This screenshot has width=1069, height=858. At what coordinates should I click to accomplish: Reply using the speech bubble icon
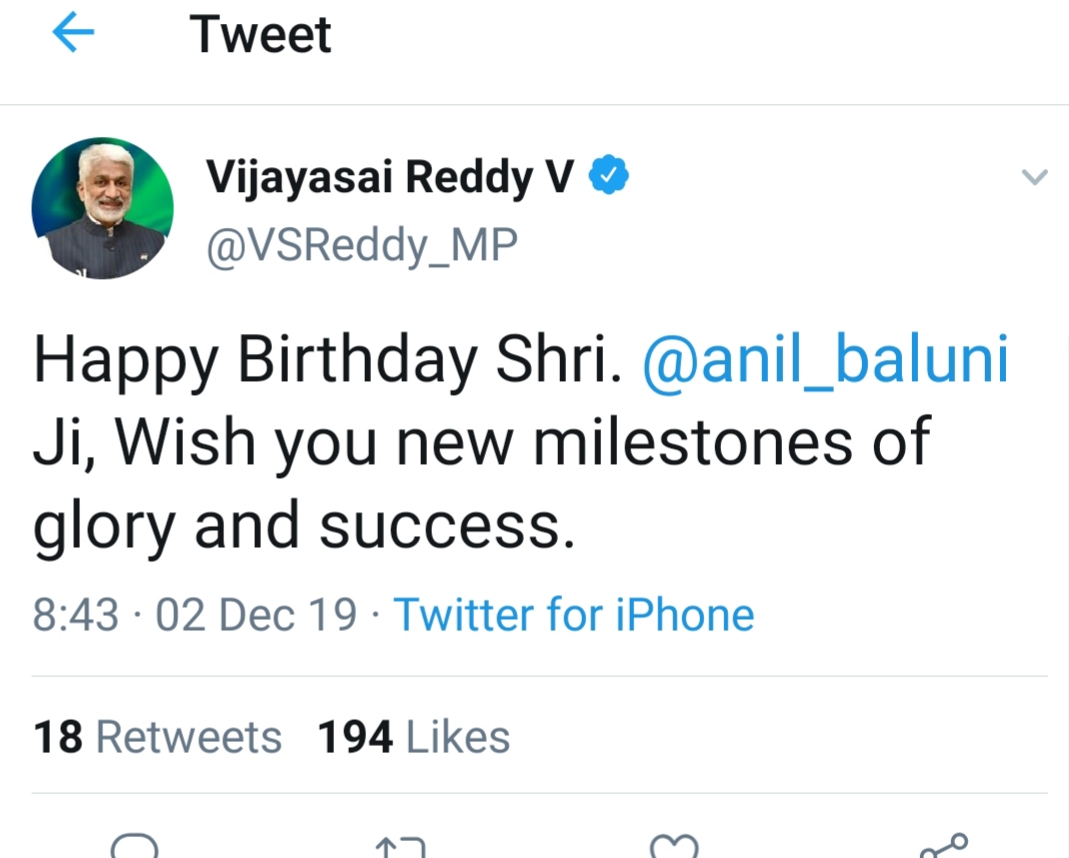(x=134, y=848)
